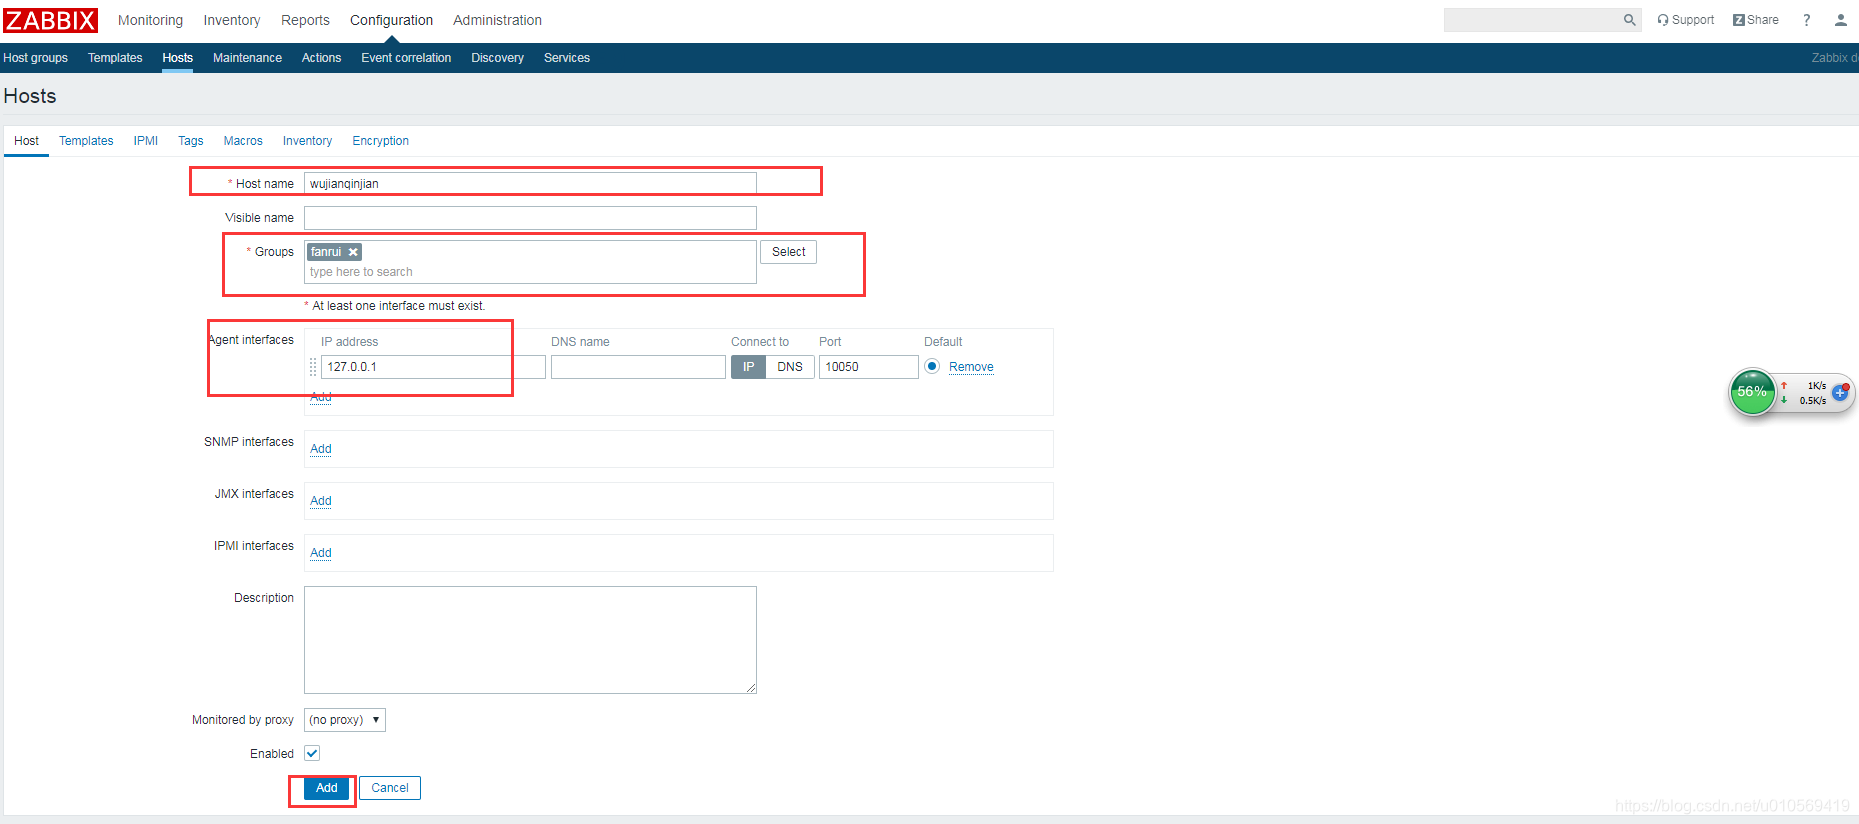Open the Administration menu
Screen dimensions: 1859x824
(497, 20)
